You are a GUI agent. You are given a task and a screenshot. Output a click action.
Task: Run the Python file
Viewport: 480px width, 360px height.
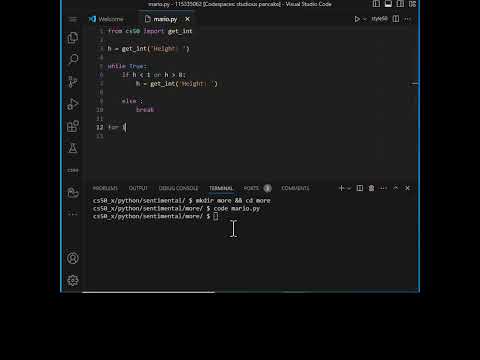click(x=357, y=19)
